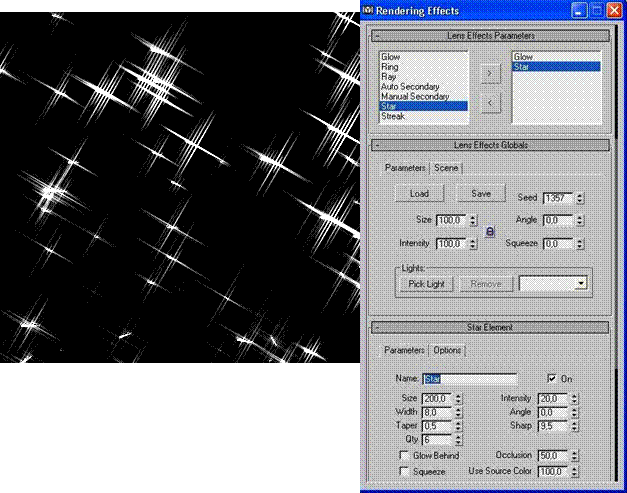Enable the Squeeze checkbox in Star Element
627x493 pixels.
click(x=404, y=470)
